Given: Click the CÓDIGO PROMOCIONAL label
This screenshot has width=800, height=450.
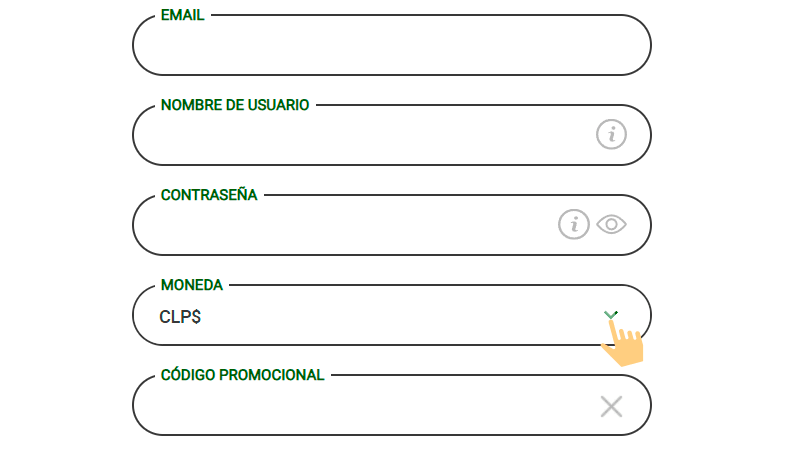Looking at the screenshot, I should click(x=242, y=375).
